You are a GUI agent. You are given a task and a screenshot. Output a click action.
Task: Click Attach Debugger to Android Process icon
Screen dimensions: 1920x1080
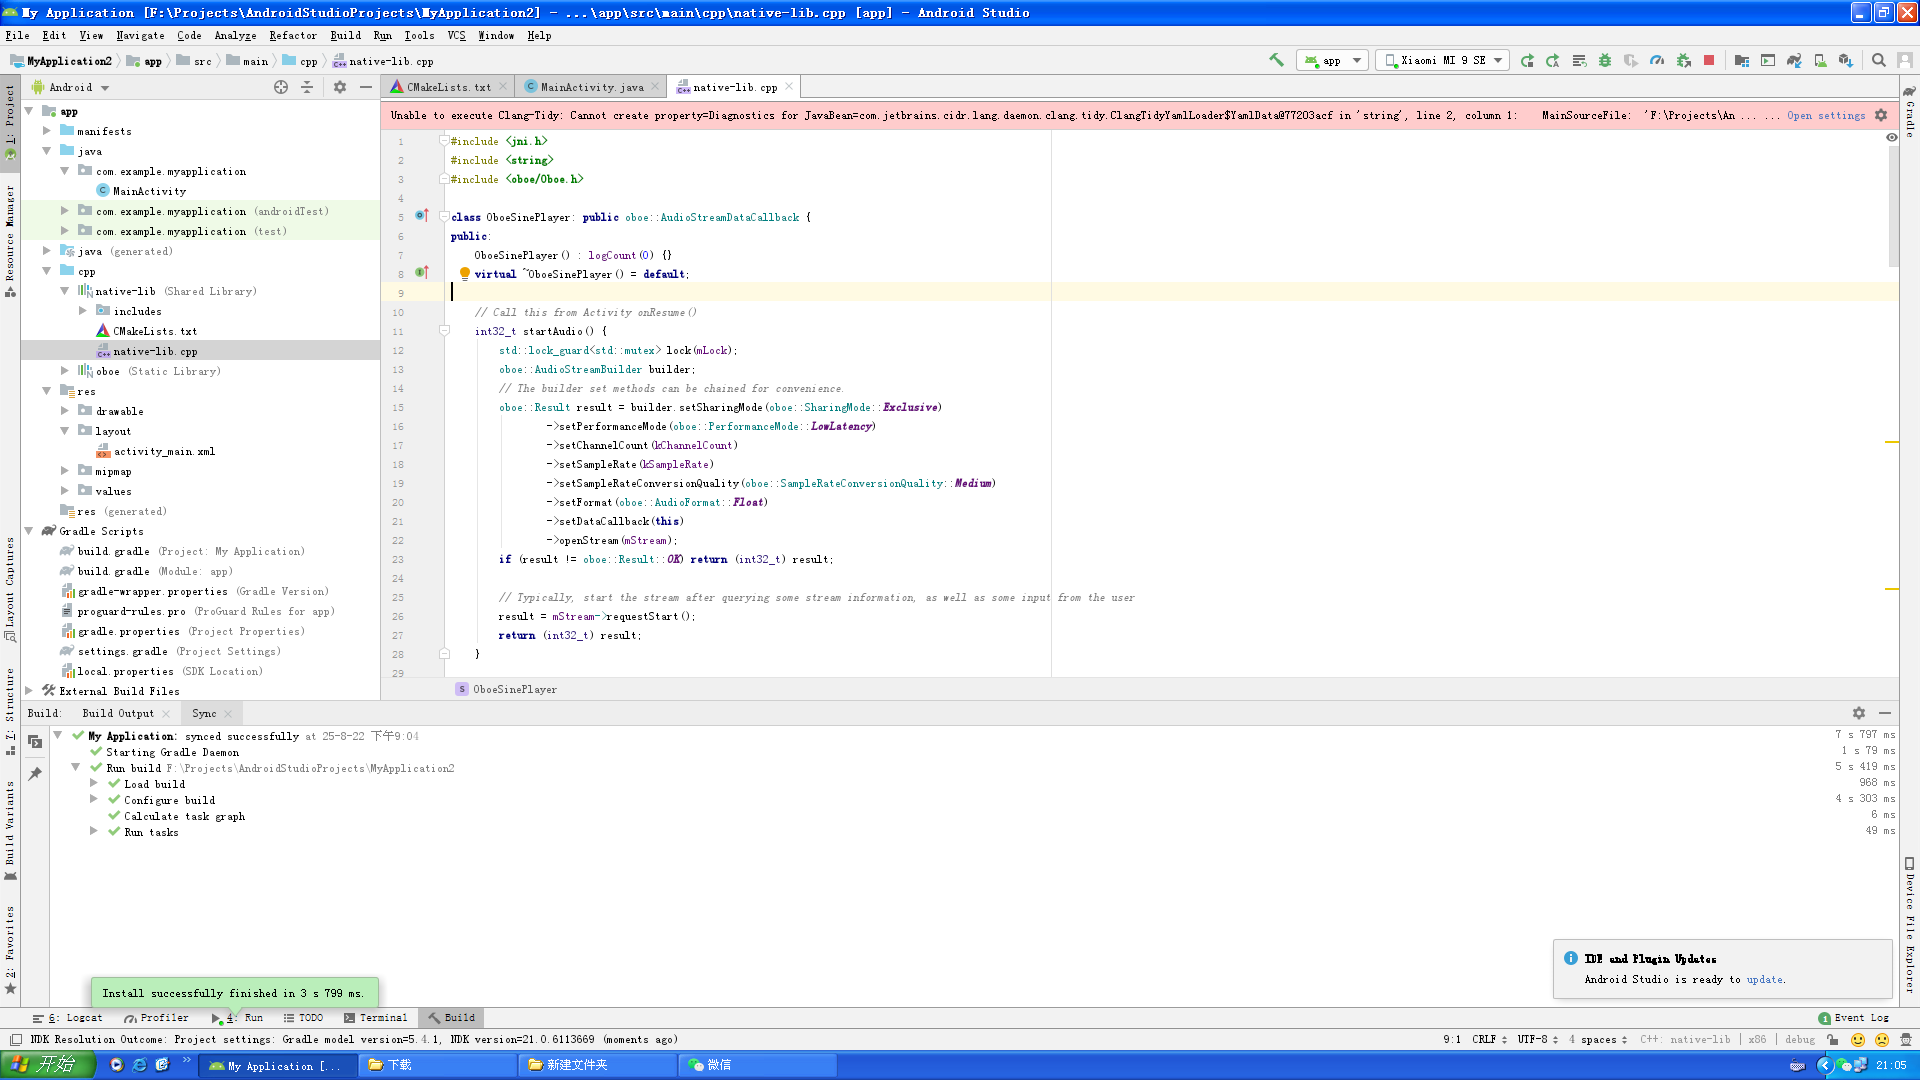point(1683,61)
